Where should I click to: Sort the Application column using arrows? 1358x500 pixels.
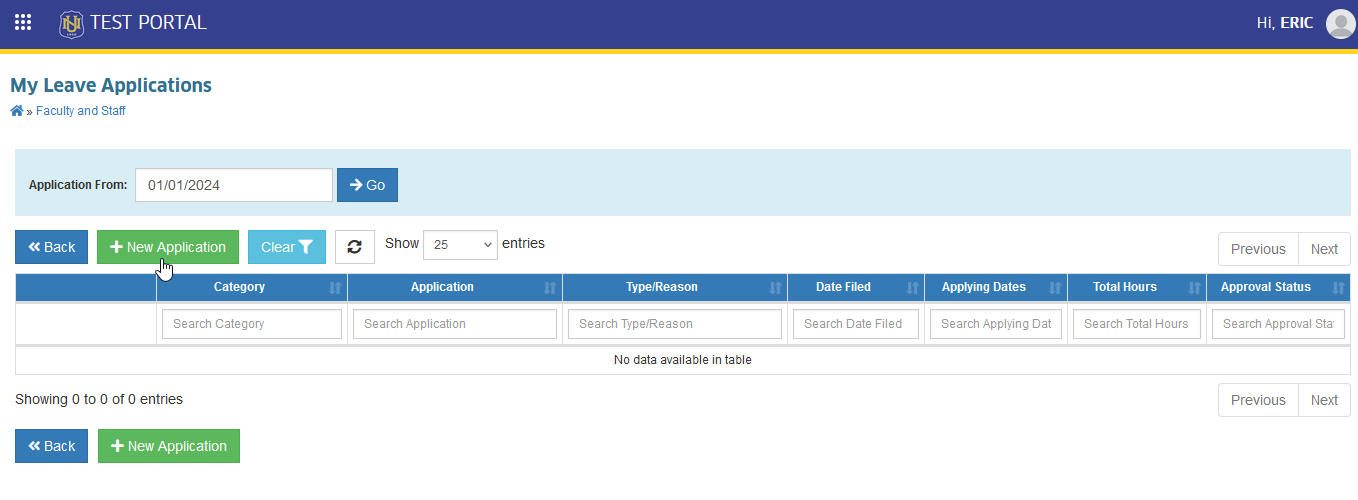pos(550,288)
